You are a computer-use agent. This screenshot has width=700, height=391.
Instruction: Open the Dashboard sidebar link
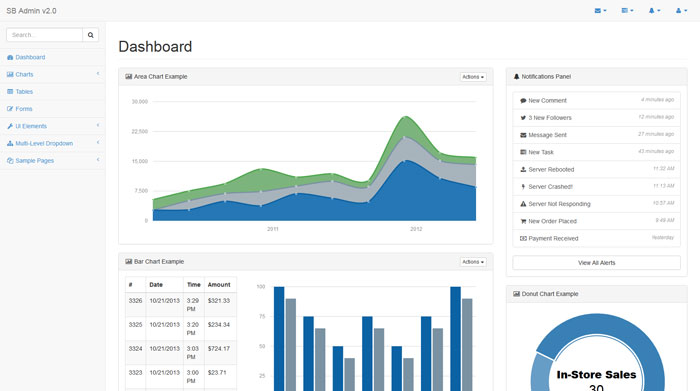pos(52,58)
